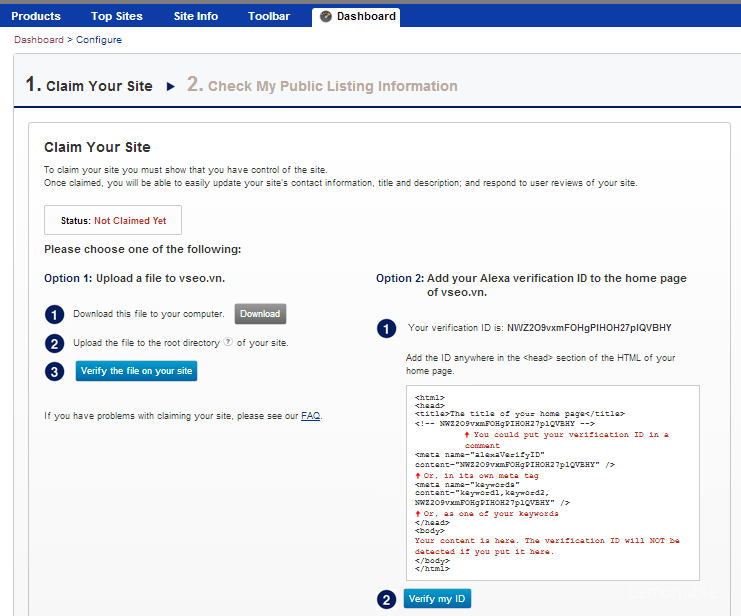Image resolution: width=741 pixels, height=616 pixels.
Task: Click inside the HTML sample code box
Action: (552, 483)
